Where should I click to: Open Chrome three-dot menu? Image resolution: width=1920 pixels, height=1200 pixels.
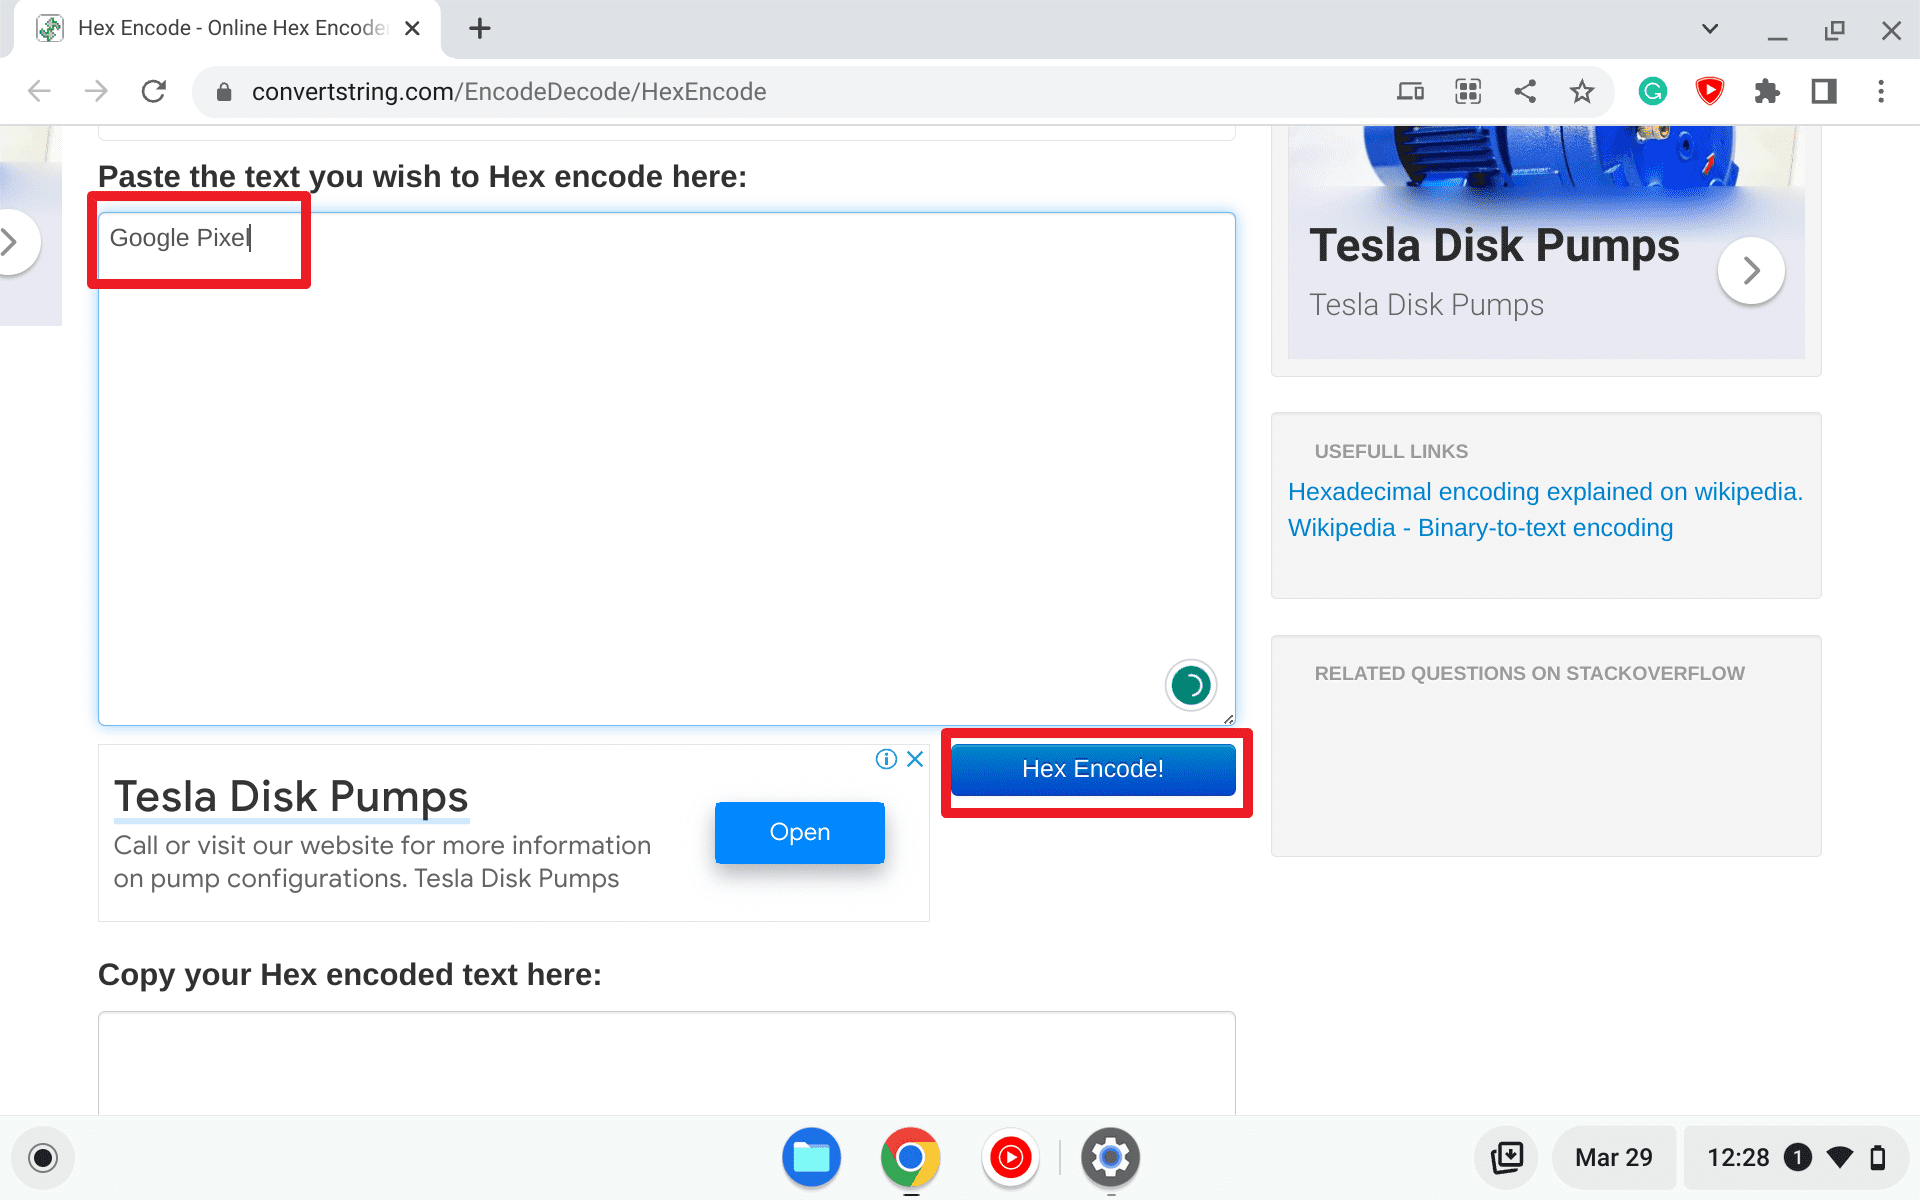pyautogui.click(x=1881, y=92)
